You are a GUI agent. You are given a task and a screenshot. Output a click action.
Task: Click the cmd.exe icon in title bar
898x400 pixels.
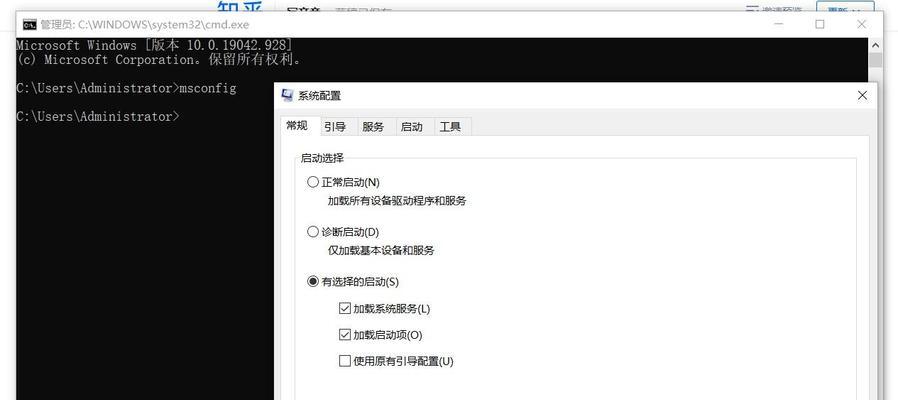[x=30, y=25]
